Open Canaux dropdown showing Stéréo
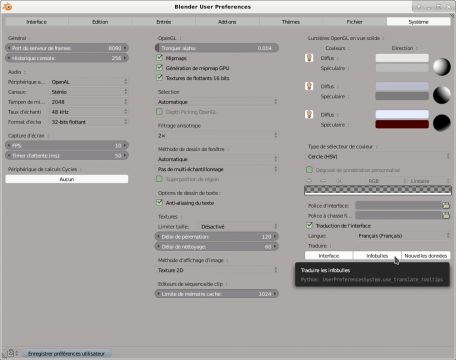This screenshot has height=360, width=456. coord(88,92)
